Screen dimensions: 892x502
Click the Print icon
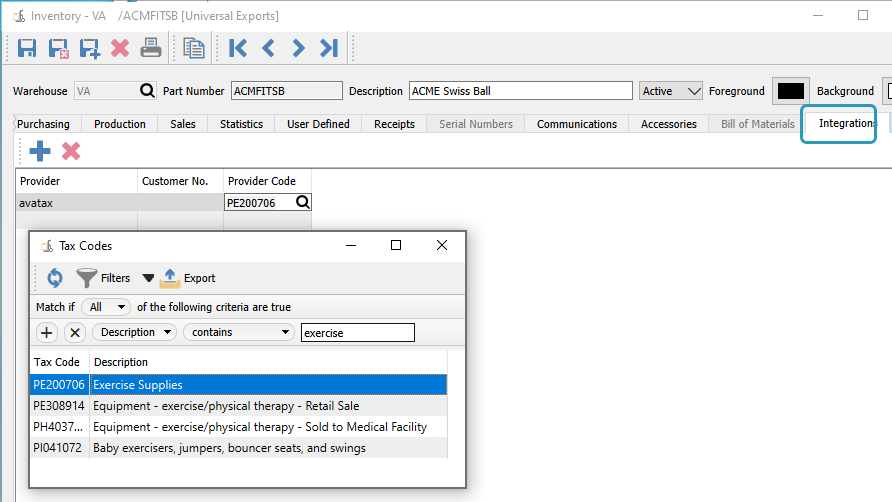click(x=151, y=48)
